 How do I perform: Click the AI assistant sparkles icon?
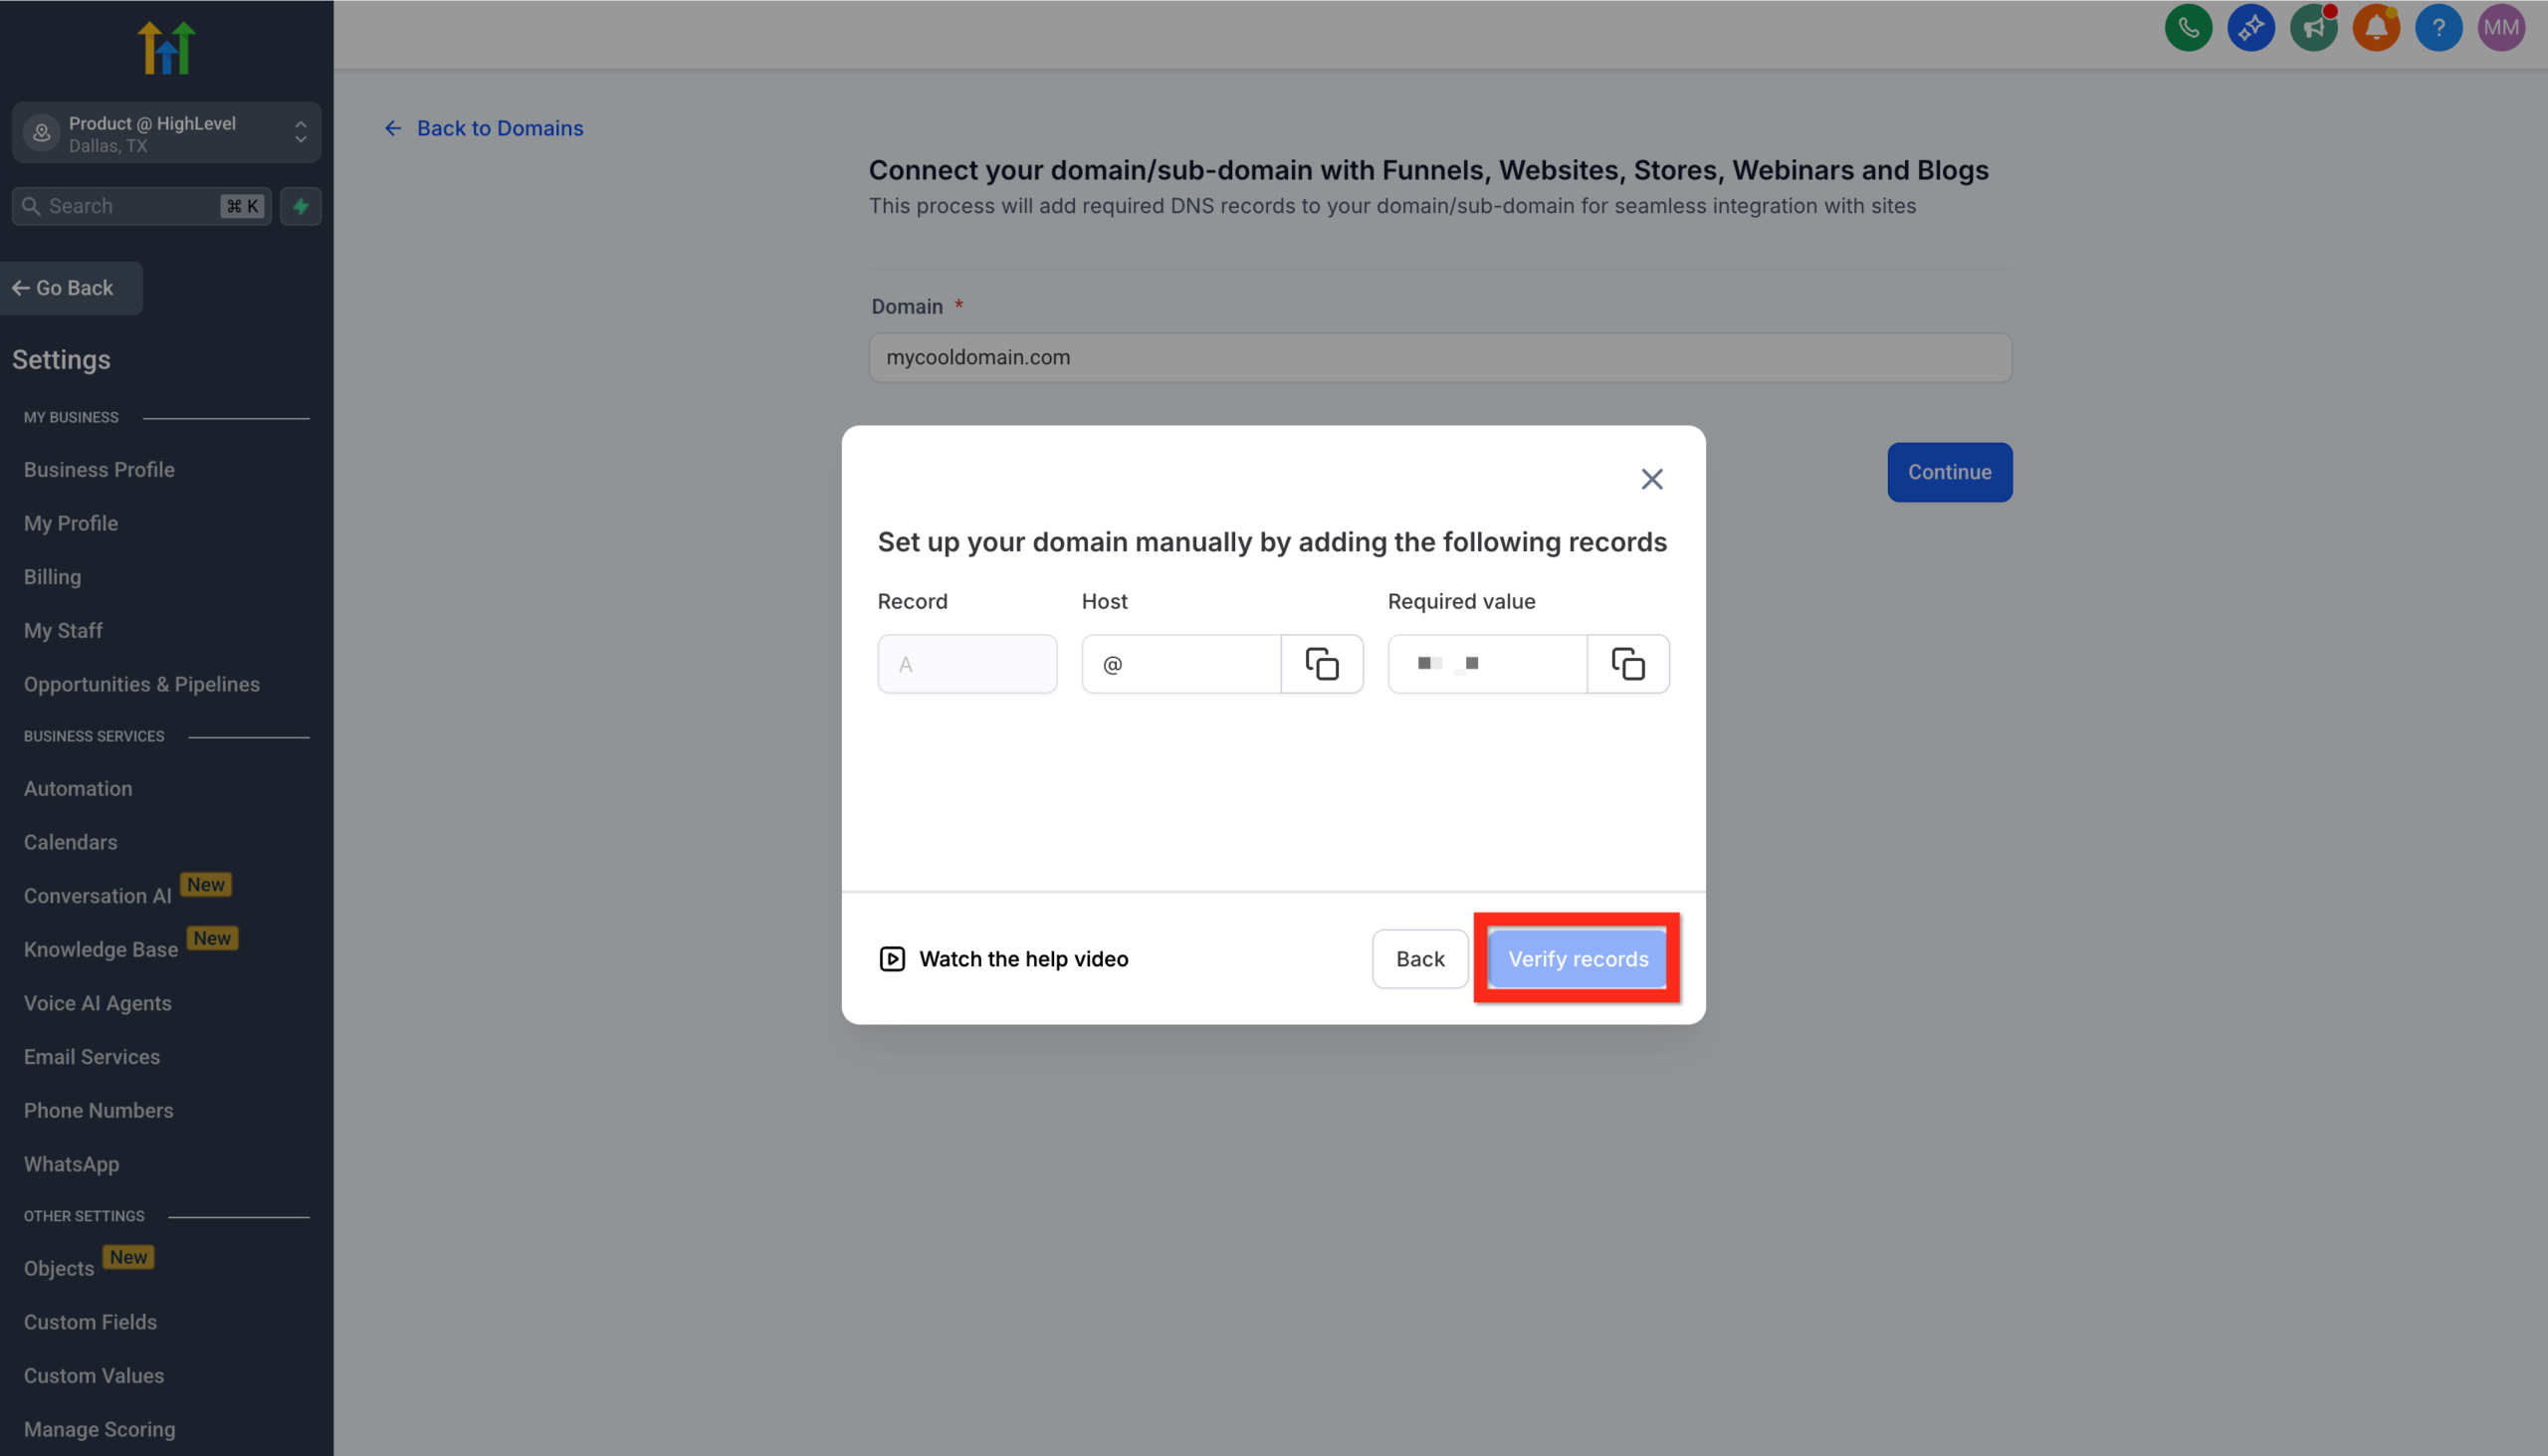click(2251, 27)
